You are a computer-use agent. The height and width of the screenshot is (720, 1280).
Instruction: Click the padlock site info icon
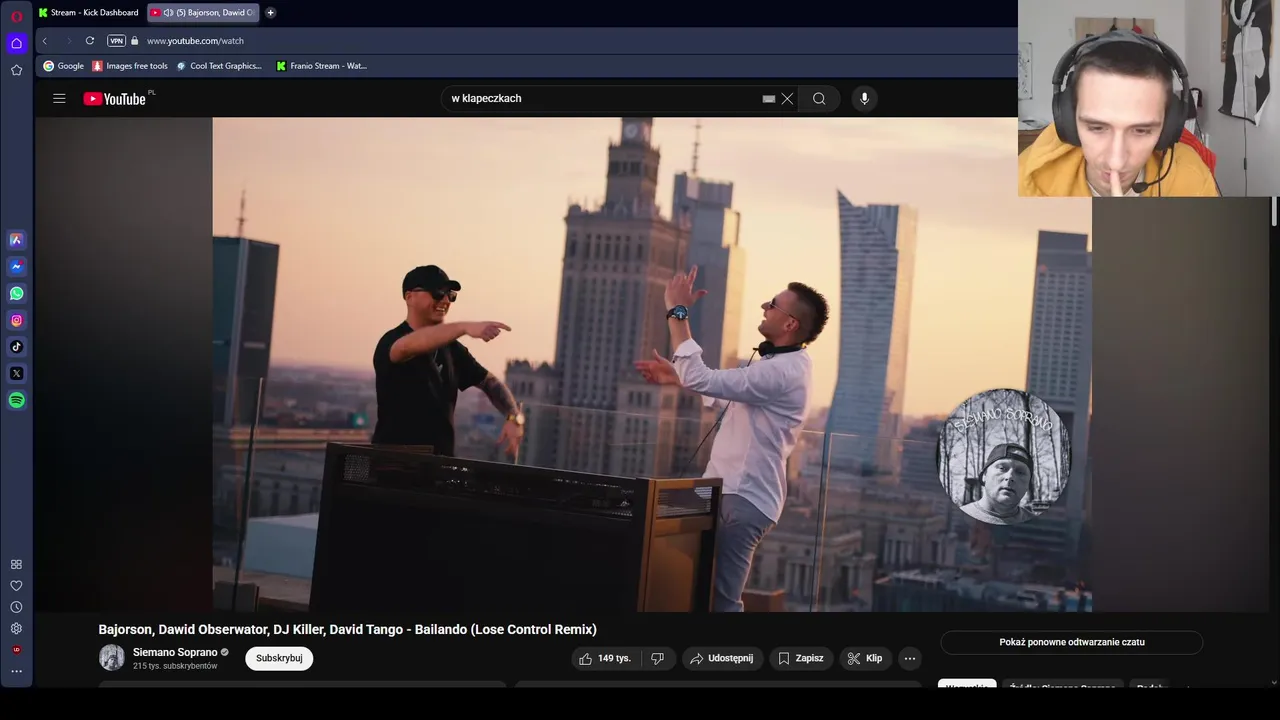[135, 41]
